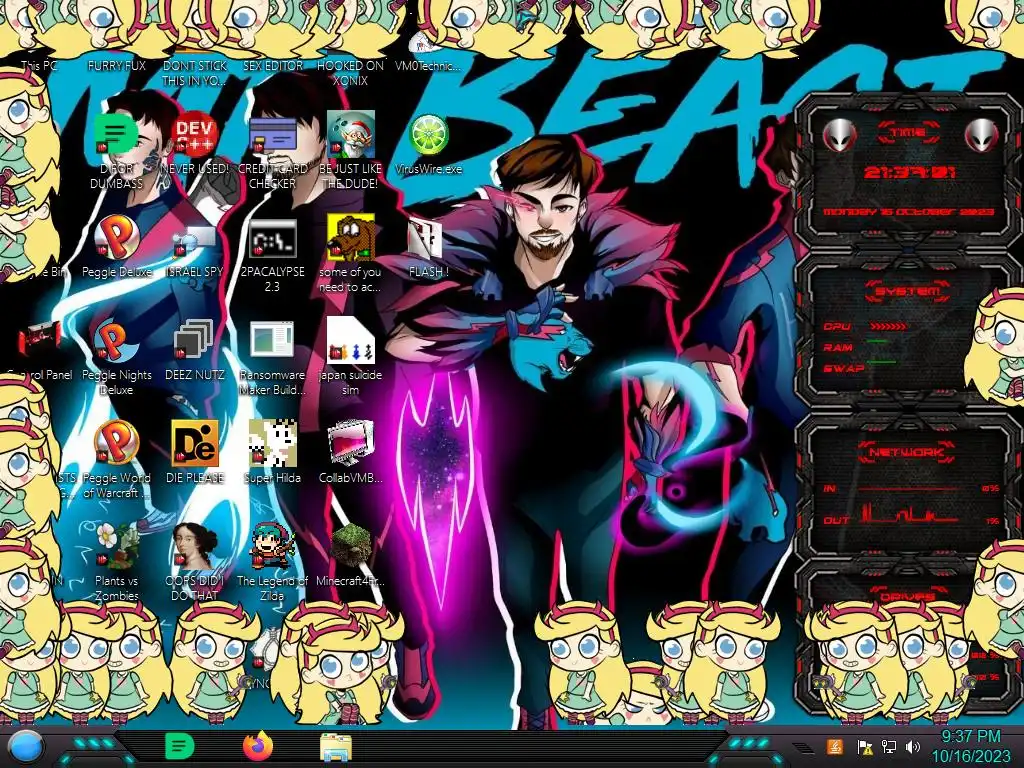Select the VirusWire.exe lime icon

tap(428, 135)
